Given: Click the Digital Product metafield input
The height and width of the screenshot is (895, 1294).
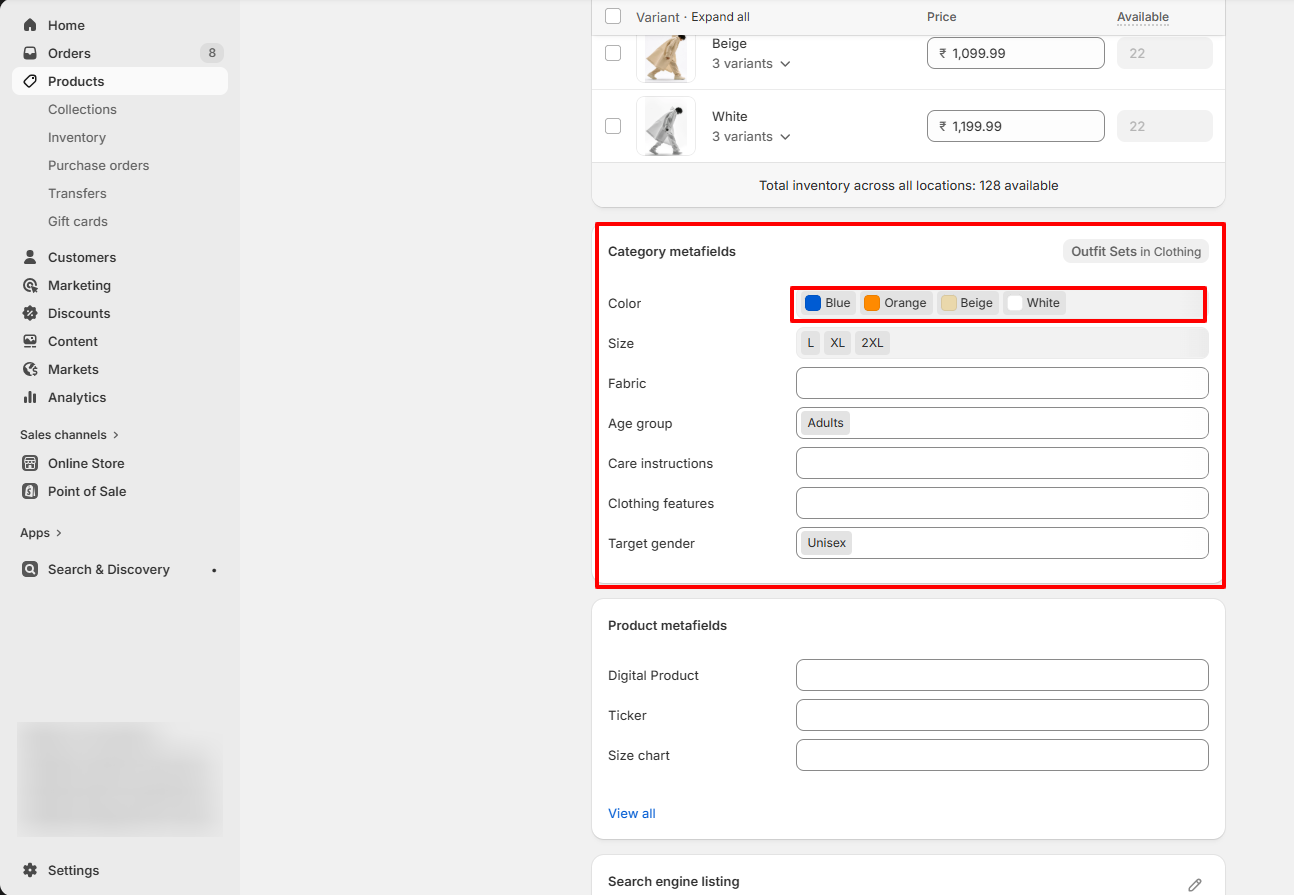Looking at the screenshot, I should pyautogui.click(x=1002, y=675).
